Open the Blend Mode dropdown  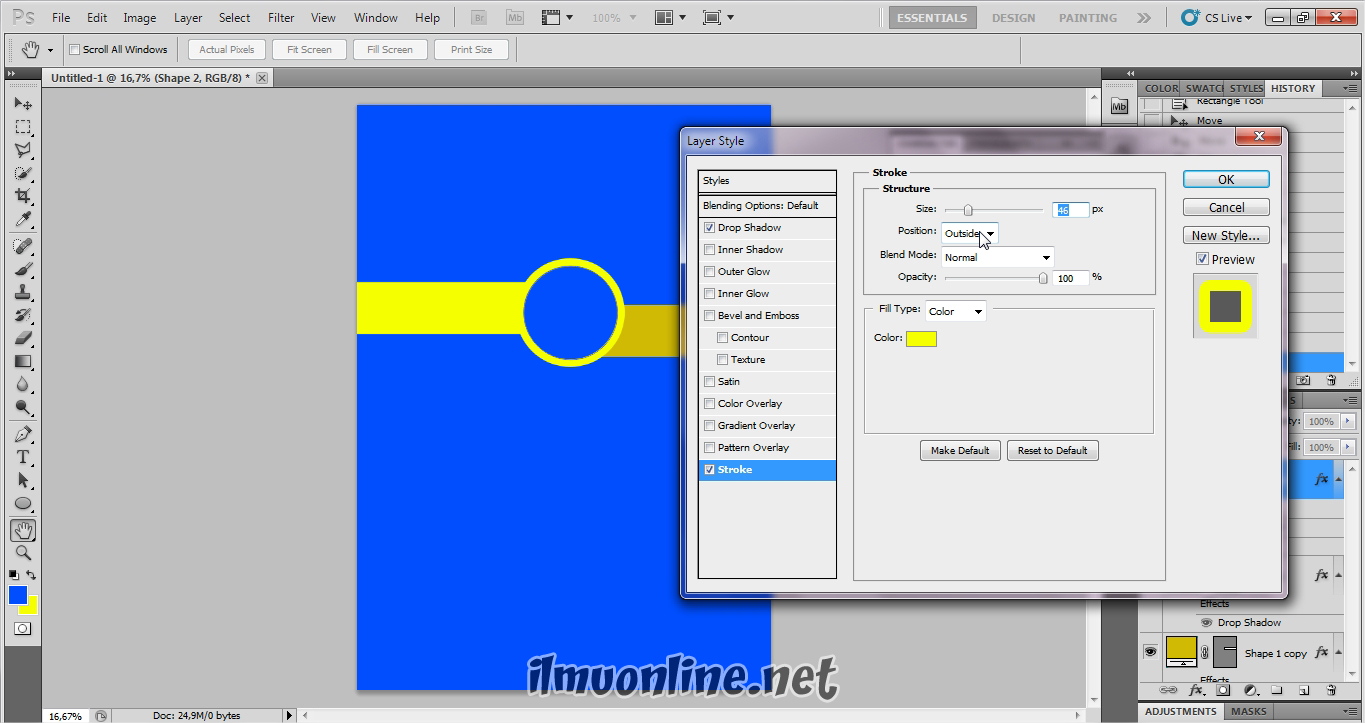[997, 257]
